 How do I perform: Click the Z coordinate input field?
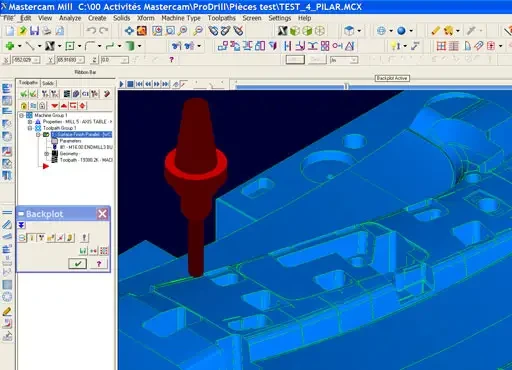(x=114, y=60)
